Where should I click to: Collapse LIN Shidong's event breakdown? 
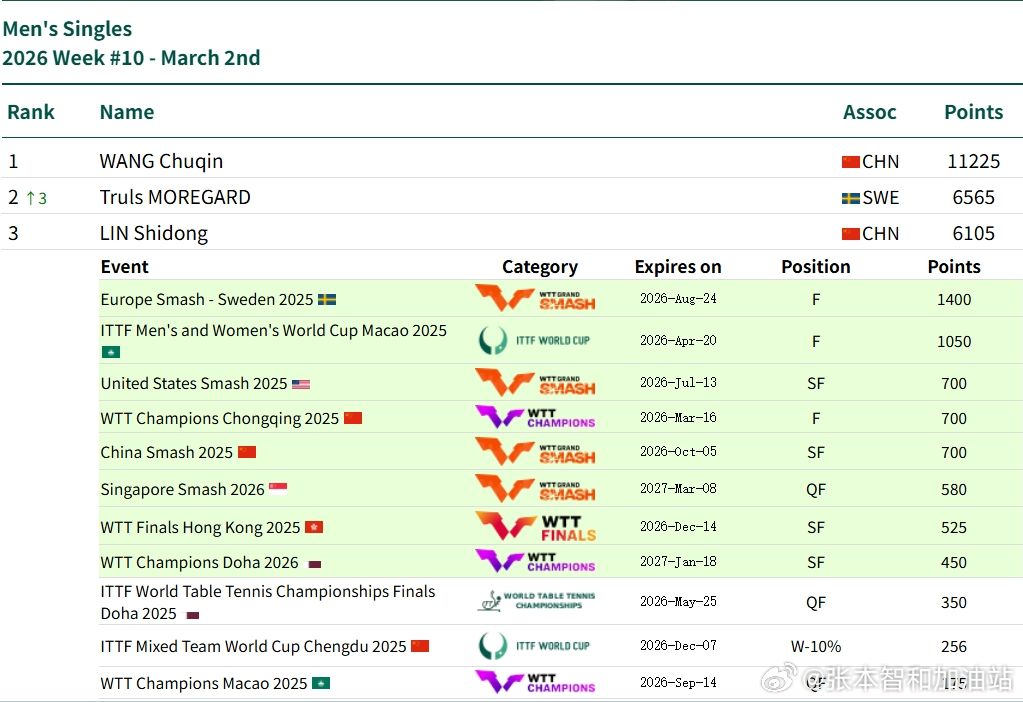154,233
